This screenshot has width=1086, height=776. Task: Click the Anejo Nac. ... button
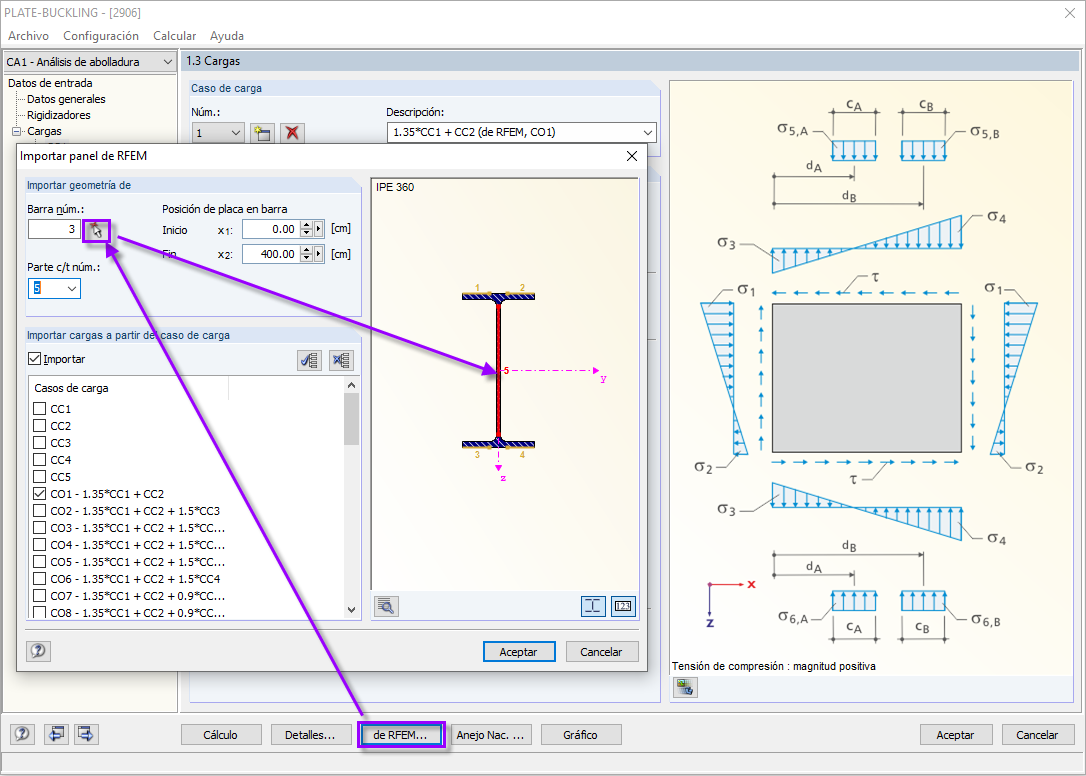coord(490,734)
